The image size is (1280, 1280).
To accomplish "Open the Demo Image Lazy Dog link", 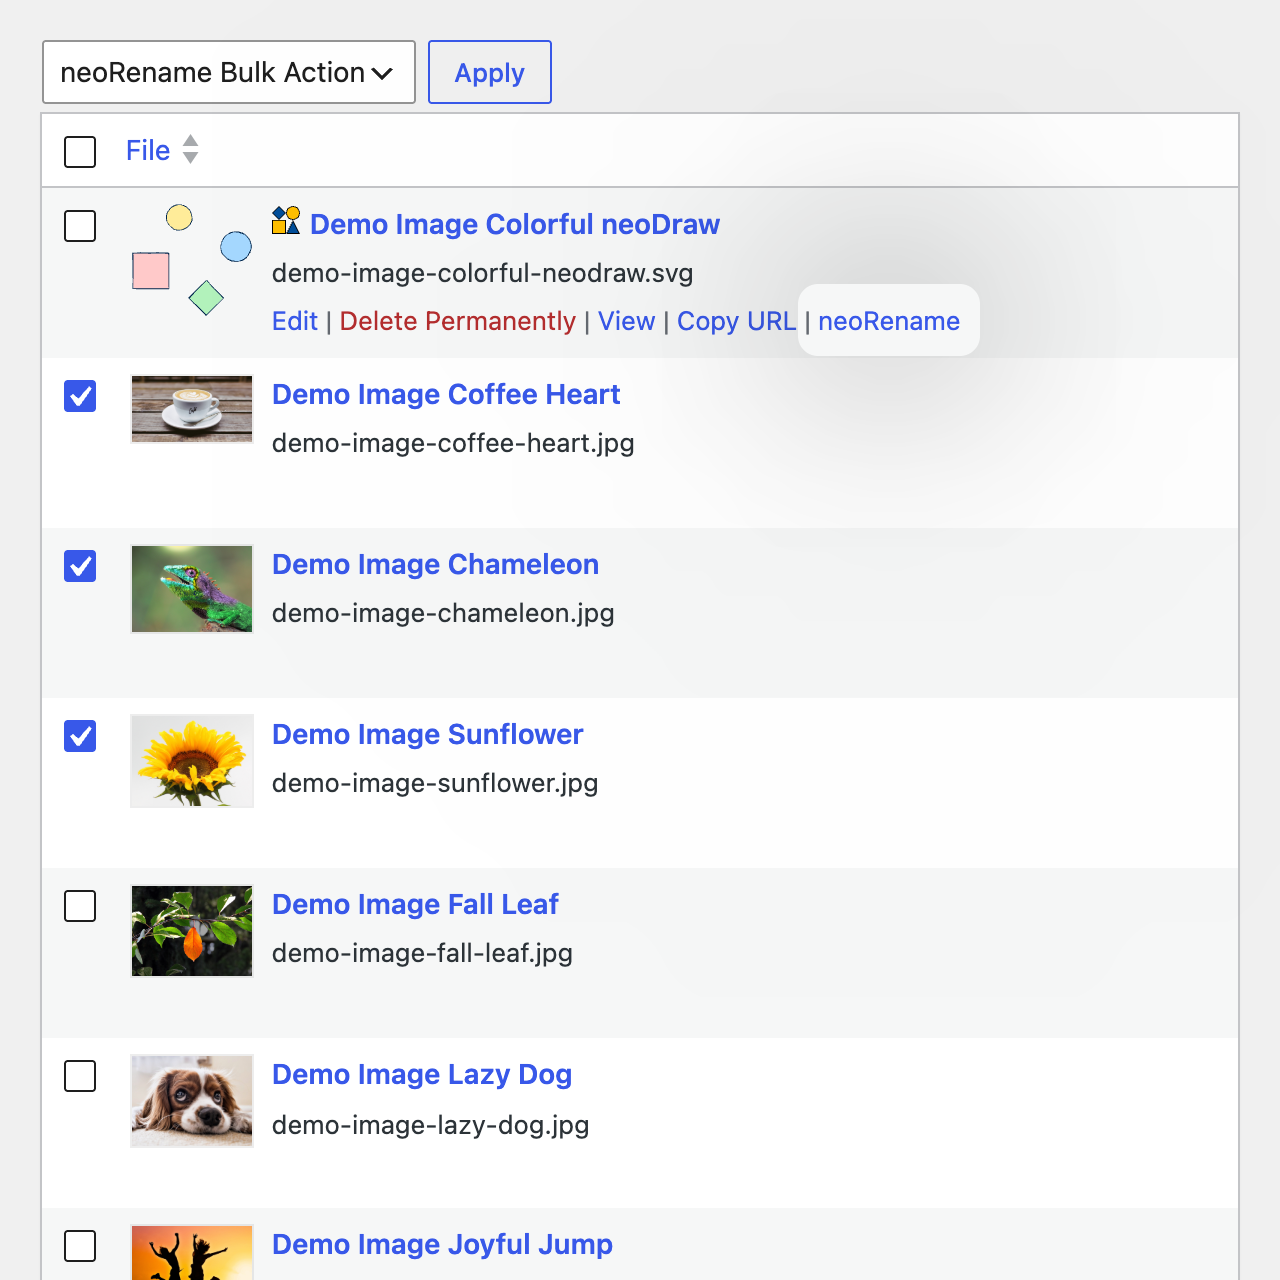I will click(422, 1074).
